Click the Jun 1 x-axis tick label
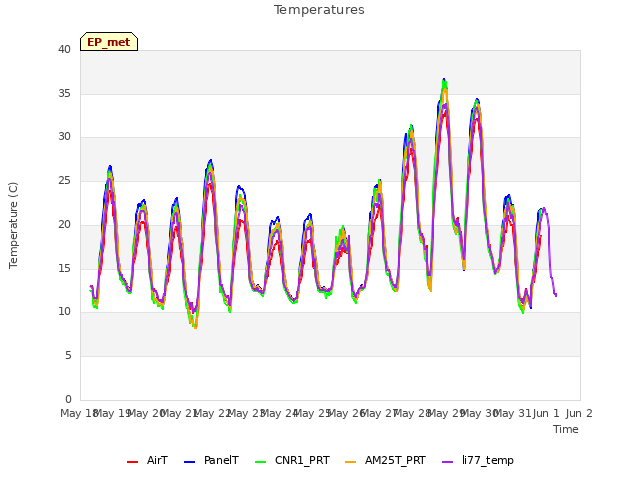 click(x=546, y=413)
